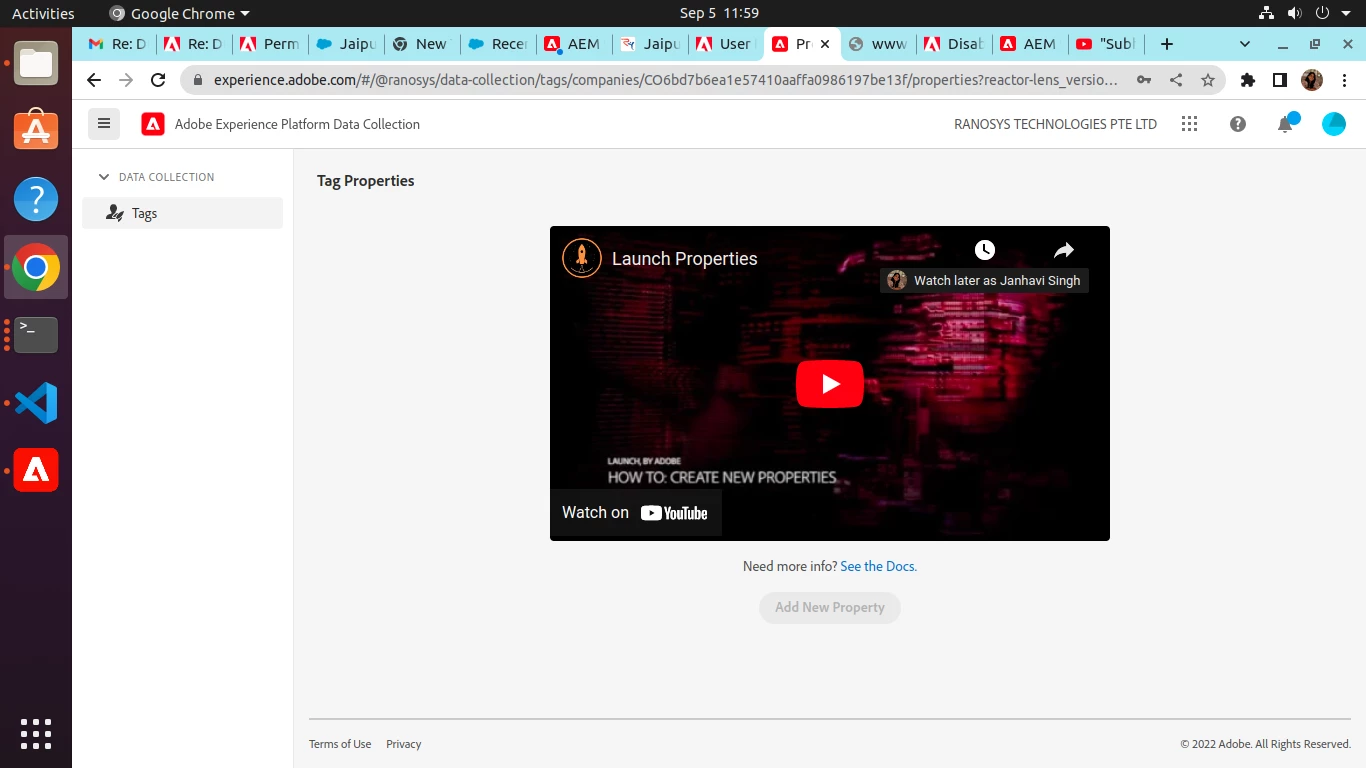1366x768 pixels.
Task: Show Applications grid in dock
Action: coord(36,733)
